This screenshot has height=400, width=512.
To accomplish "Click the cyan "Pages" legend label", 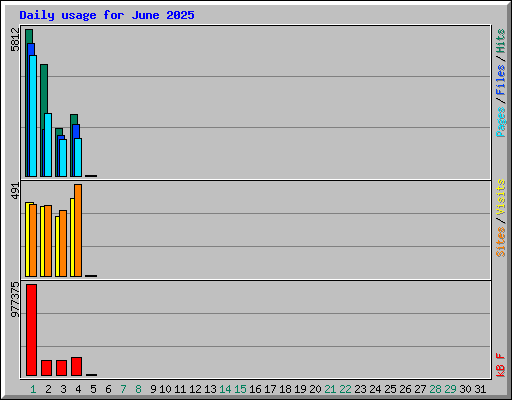I will coord(500,122).
